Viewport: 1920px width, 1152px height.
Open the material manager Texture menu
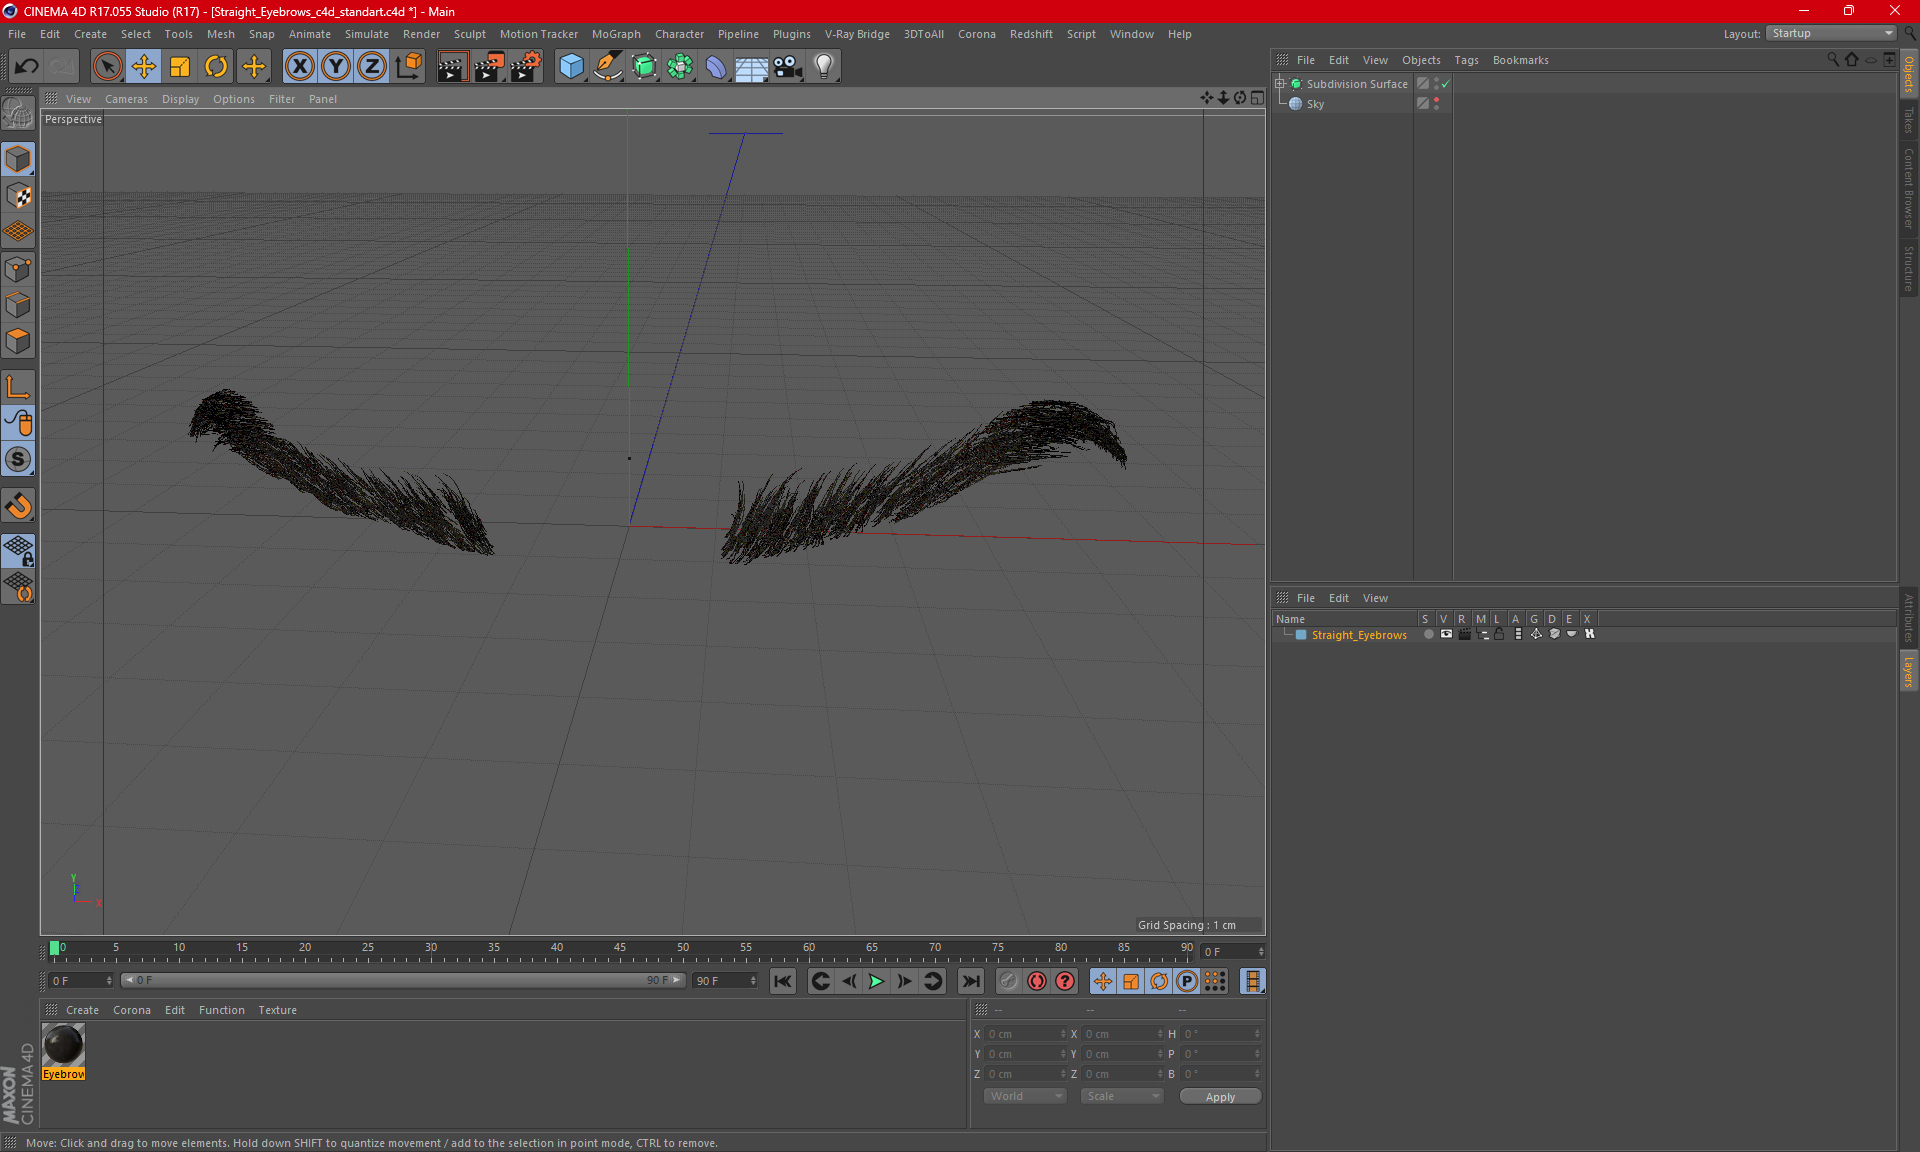(x=277, y=1010)
